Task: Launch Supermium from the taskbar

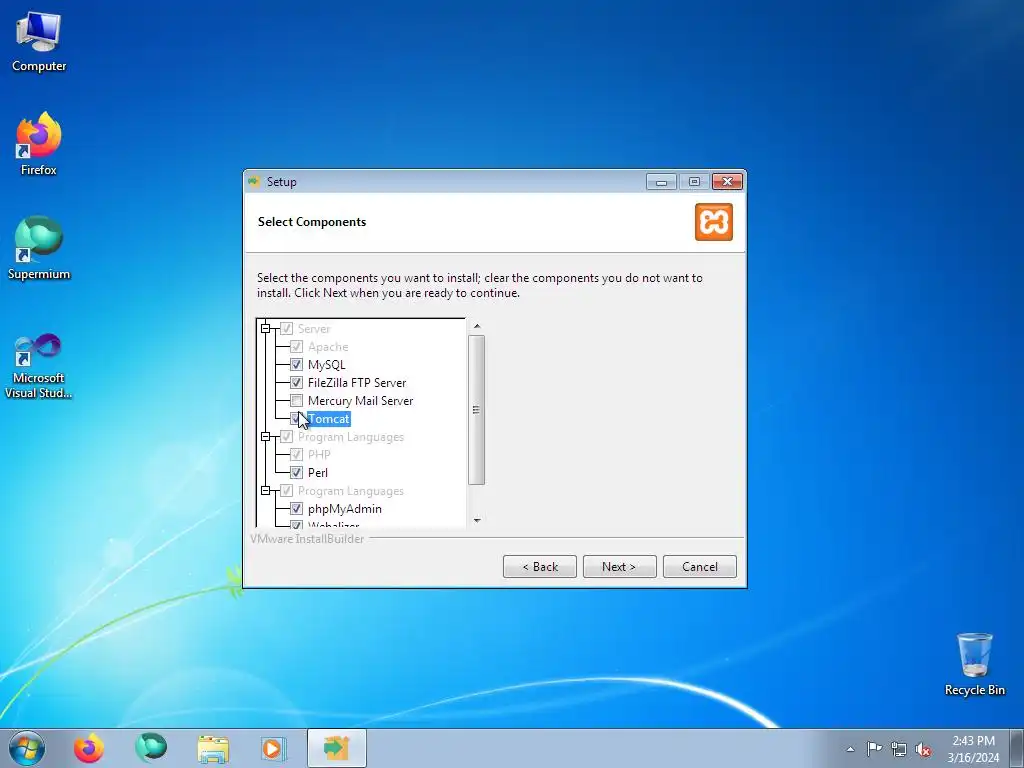Action: point(151,748)
